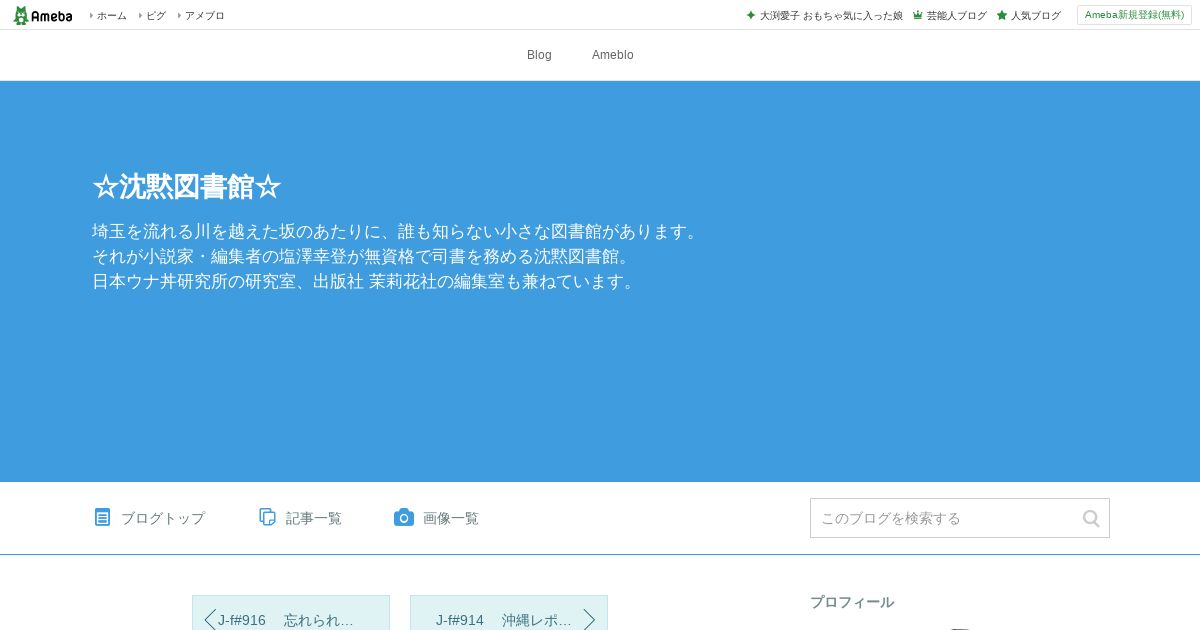Viewport: 1200px width, 630px height.
Task: Click the right chevron on J-f#914 card
Action: (589, 620)
